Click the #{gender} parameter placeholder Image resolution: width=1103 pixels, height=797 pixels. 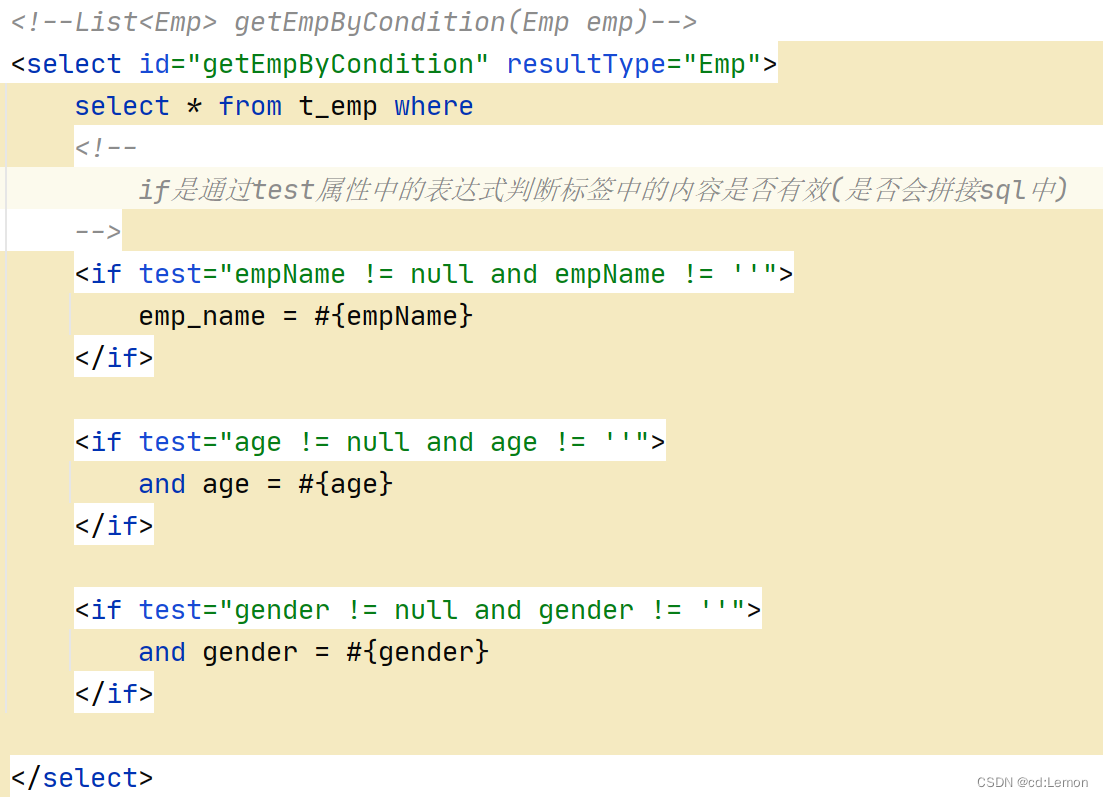pos(419,651)
